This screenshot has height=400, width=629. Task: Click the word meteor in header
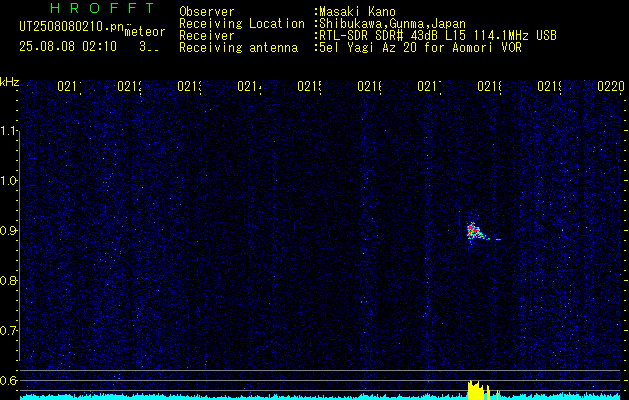[145, 32]
